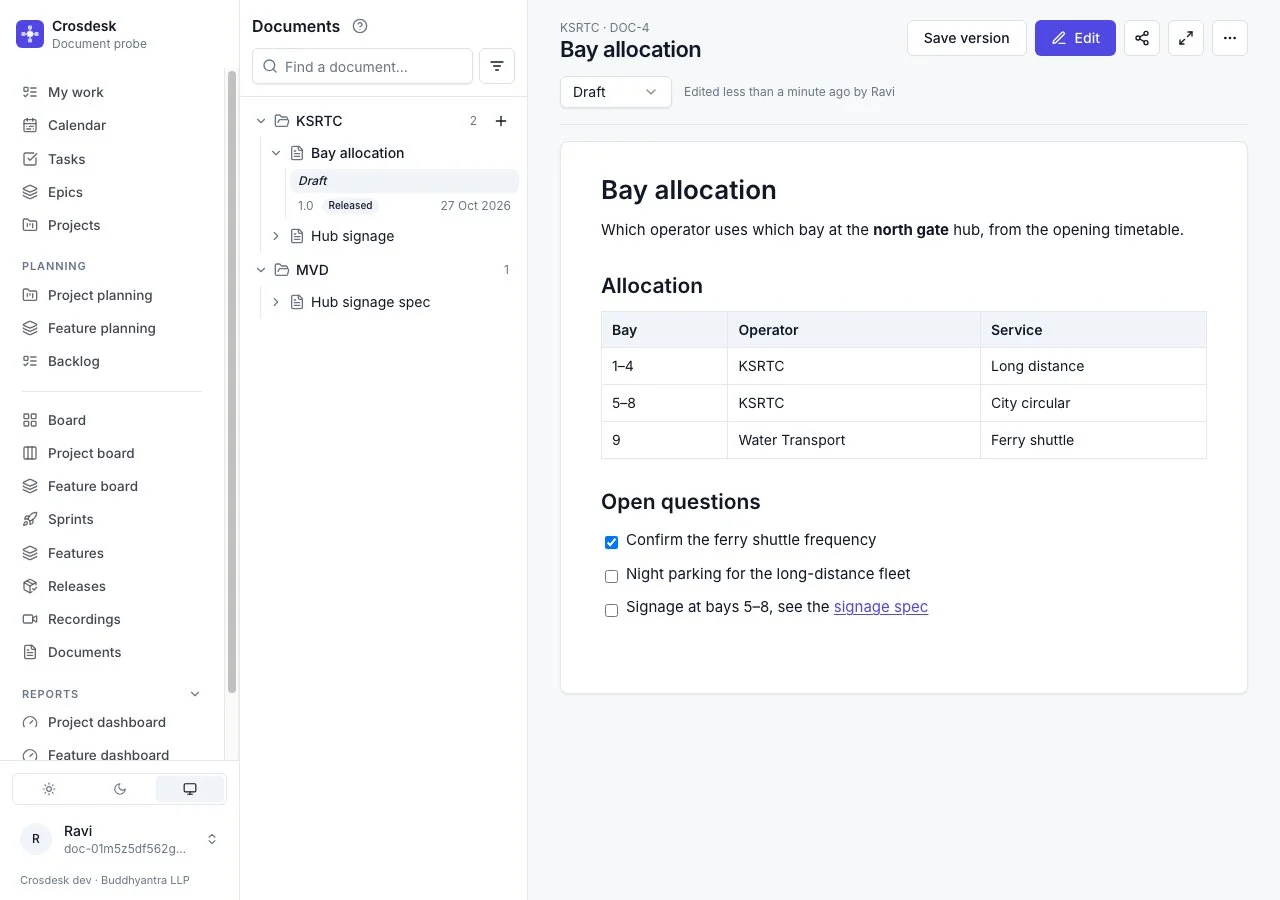Open Calendar via its calendar icon

30,125
